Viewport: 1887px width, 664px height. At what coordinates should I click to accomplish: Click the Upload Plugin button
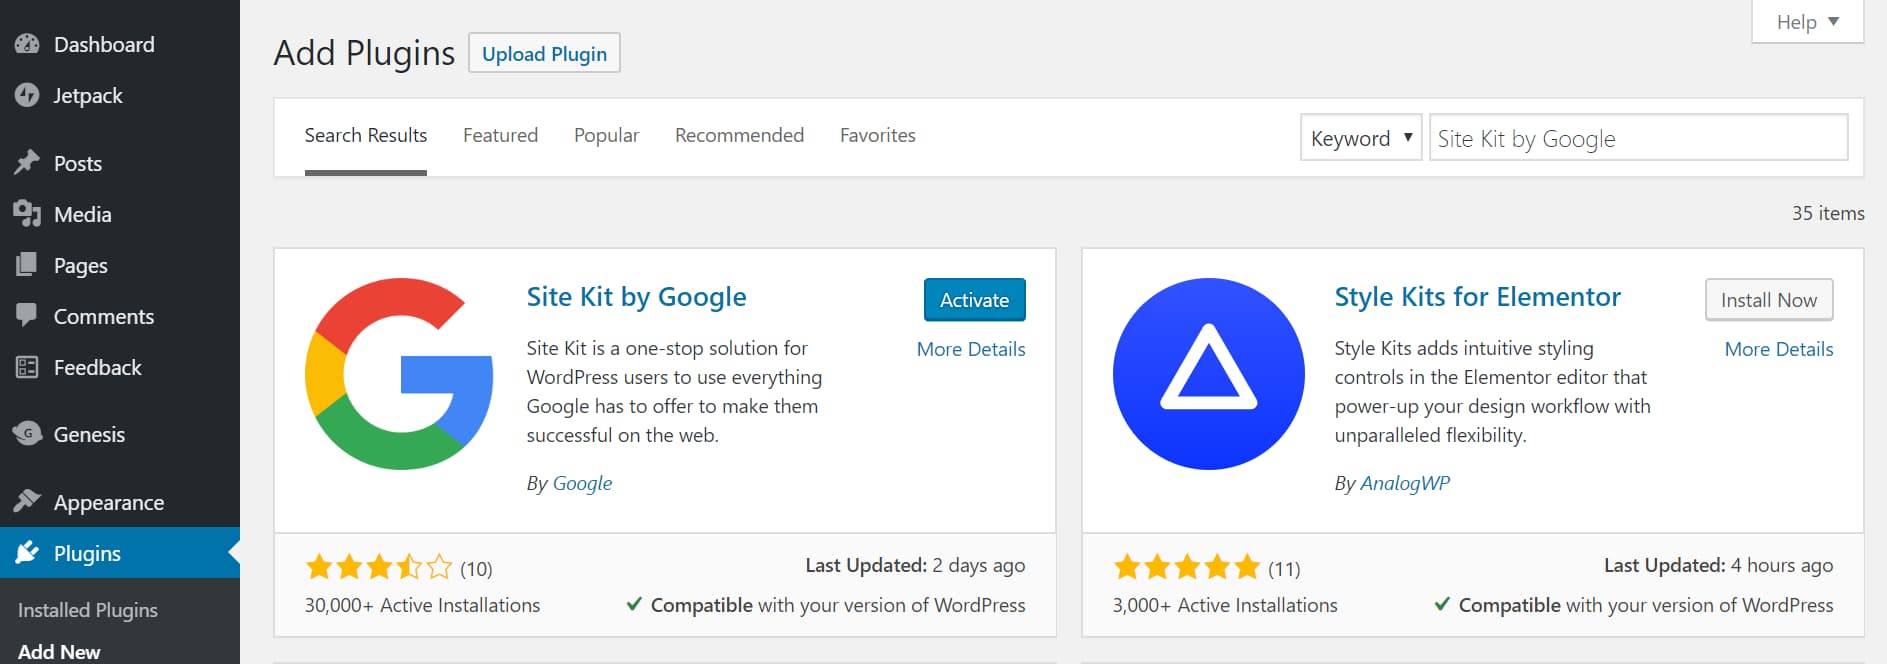544,53
